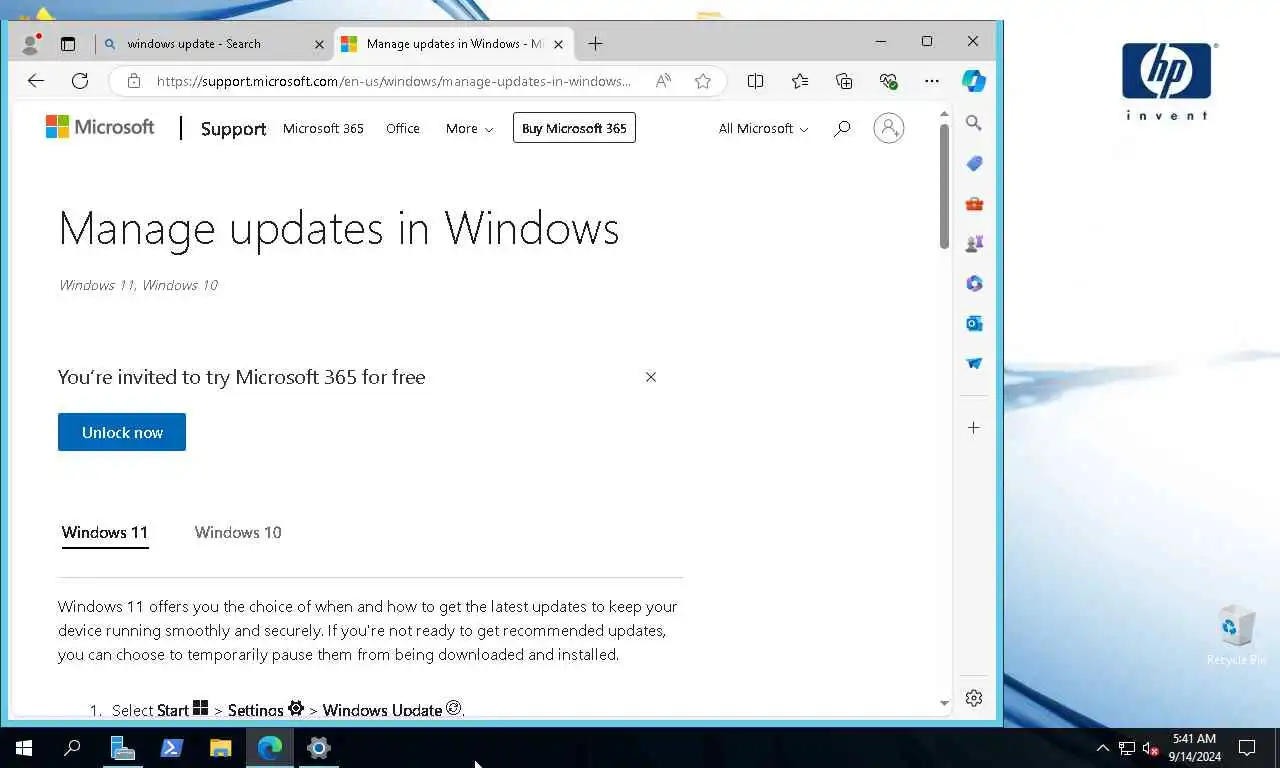1280x768 pixels.
Task: Open the sidebar Tools briefcase icon
Action: pos(974,203)
